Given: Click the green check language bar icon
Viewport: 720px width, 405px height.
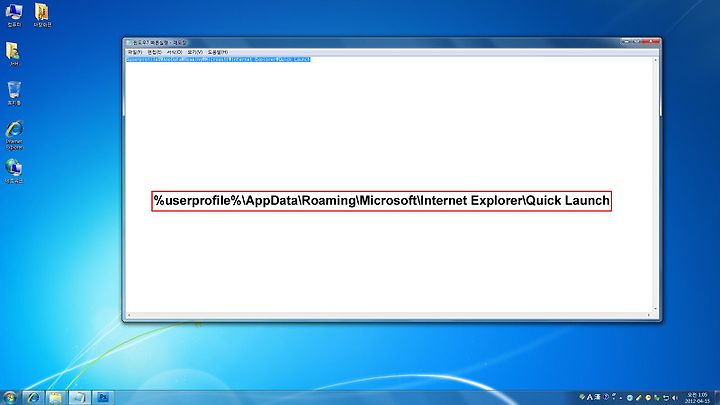Looking at the screenshot, I should pyautogui.click(x=582, y=397).
